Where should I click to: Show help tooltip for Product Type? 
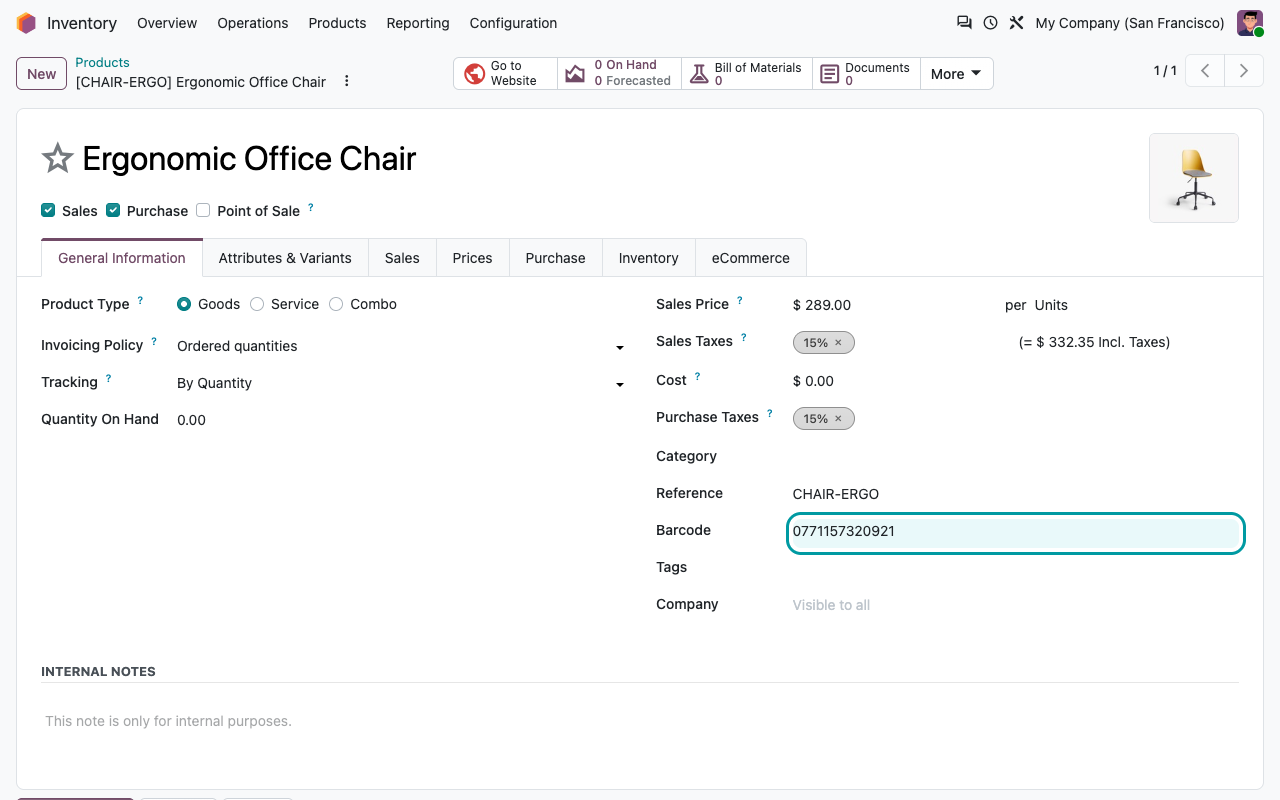click(x=140, y=300)
